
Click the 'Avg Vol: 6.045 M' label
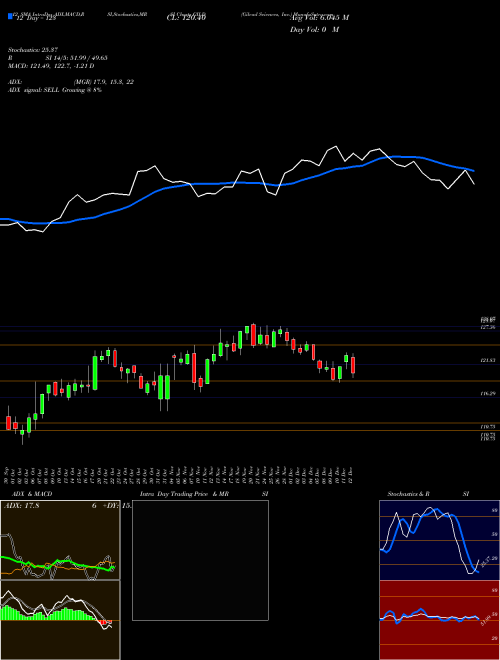(319, 18)
